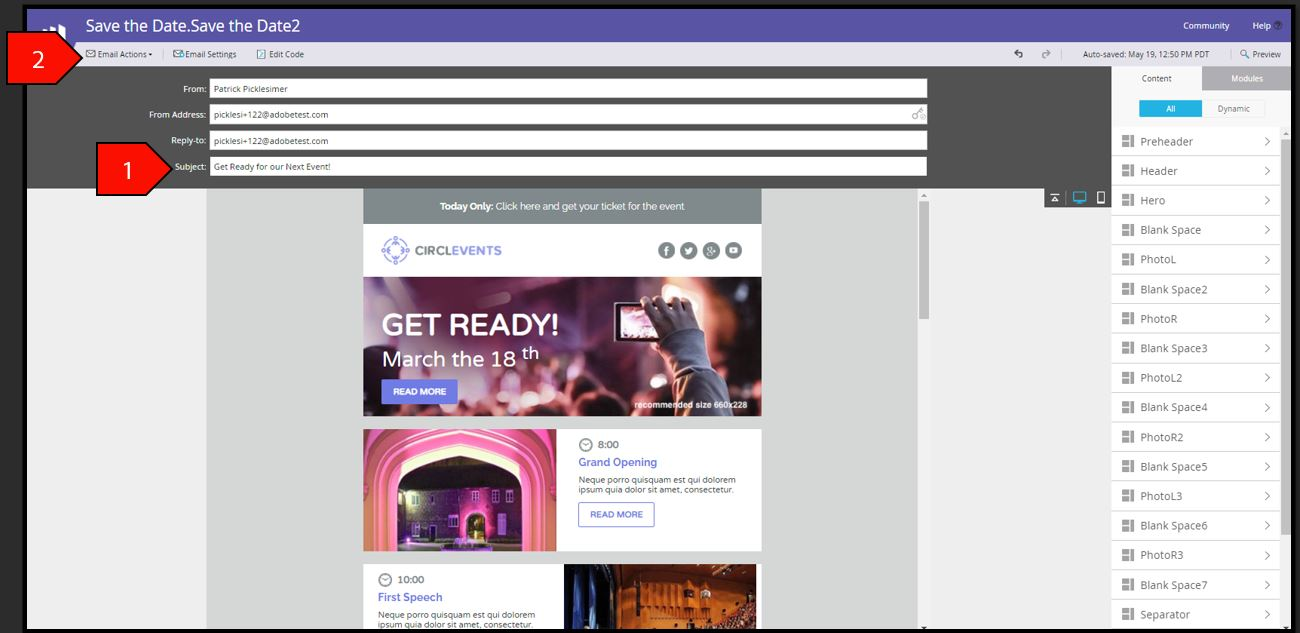Screen dimensions: 1300x633
Task: Expand the Header section chevron
Action: (x=1267, y=171)
